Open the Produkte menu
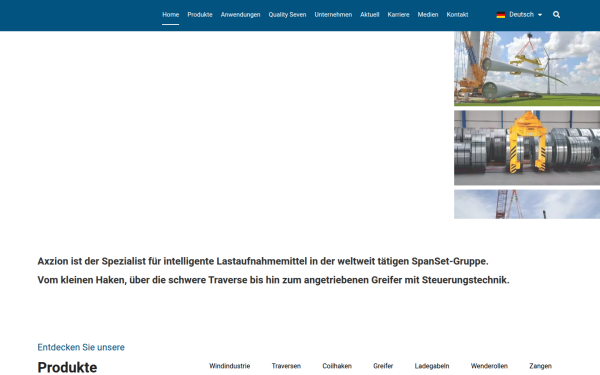This screenshot has height=375, width=600. [x=200, y=15]
